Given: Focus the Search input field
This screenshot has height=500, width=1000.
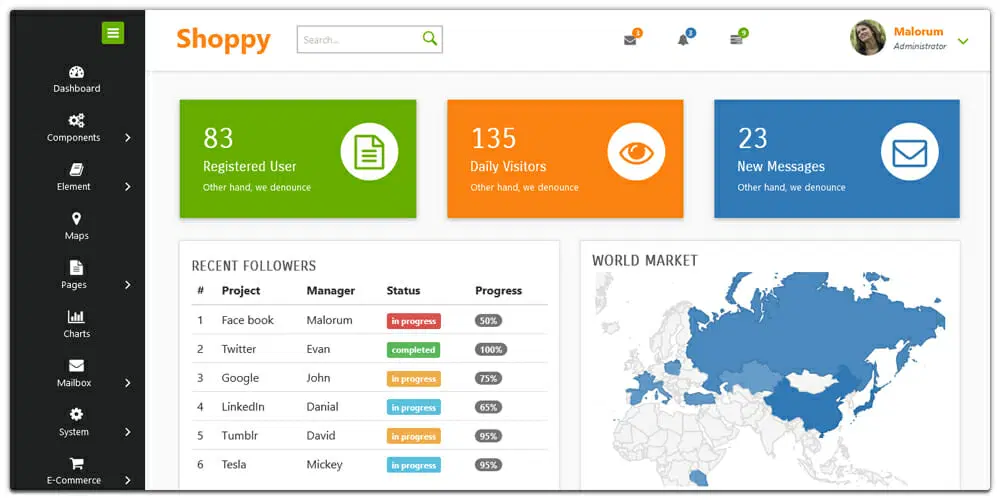Looking at the screenshot, I should (360, 40).
